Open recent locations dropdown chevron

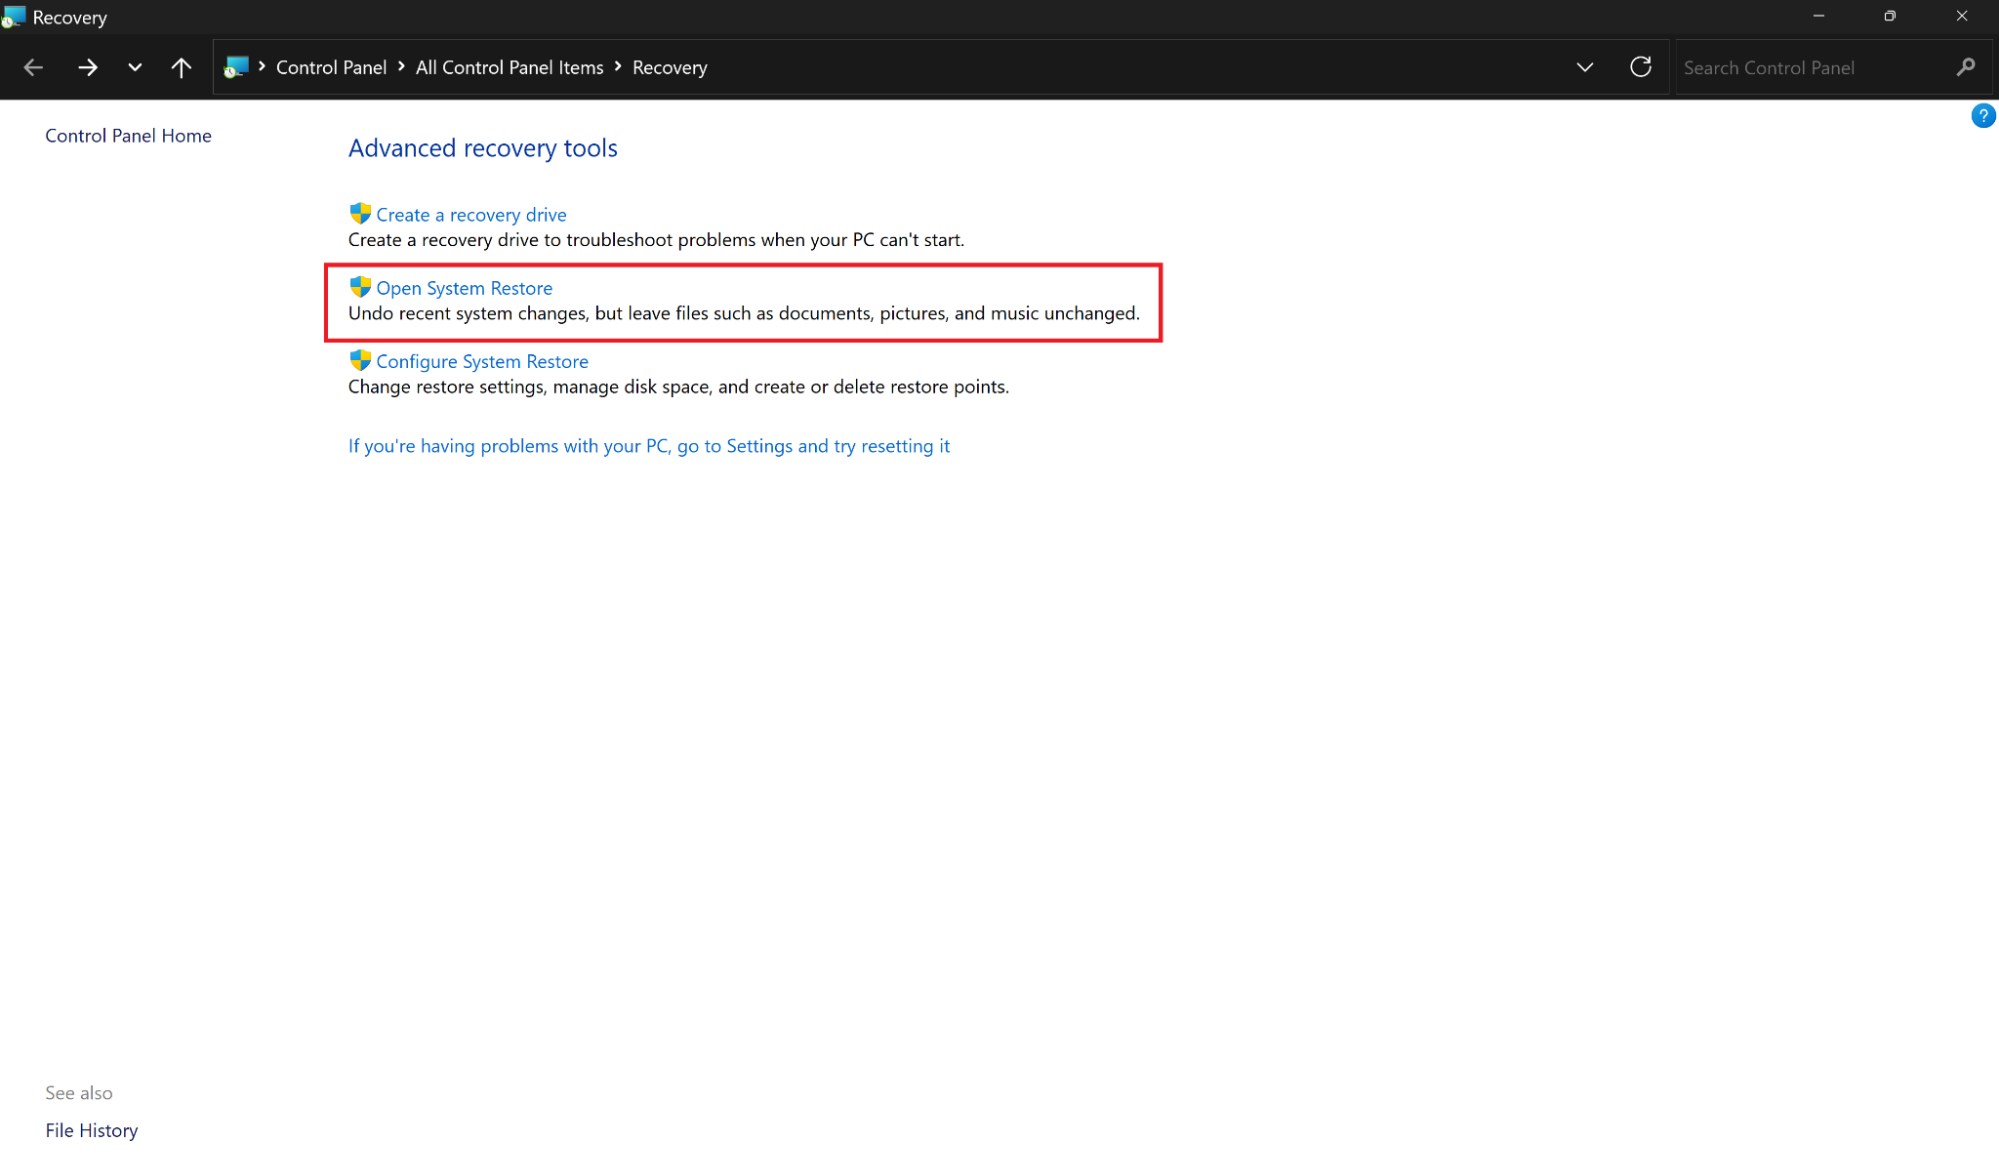pyautogui.click(x=135, y=67)
